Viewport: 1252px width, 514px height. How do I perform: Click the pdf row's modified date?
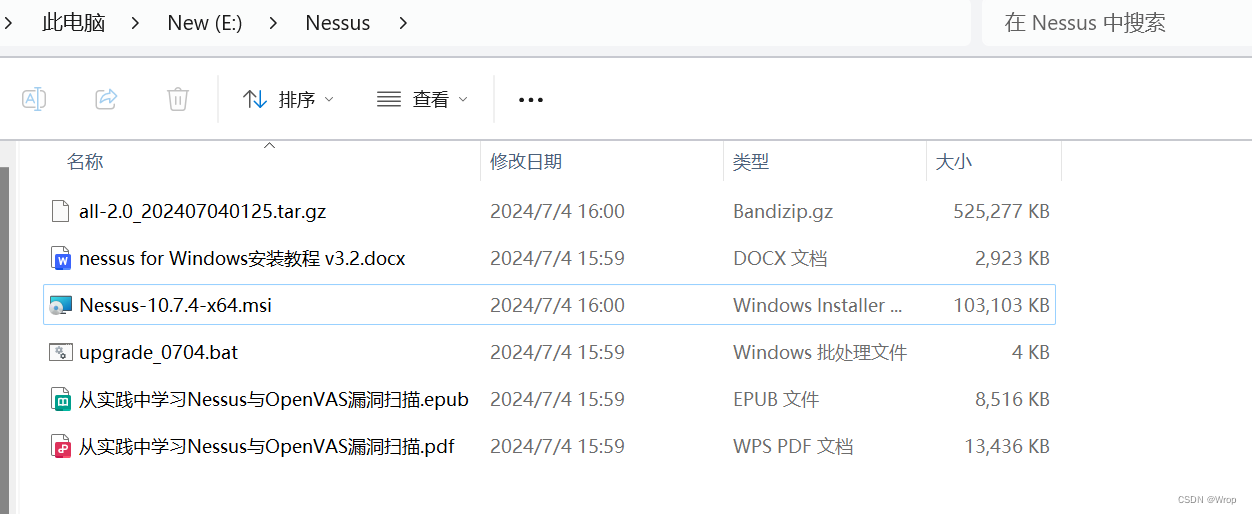pyautogui.click(x=557, y=446)
